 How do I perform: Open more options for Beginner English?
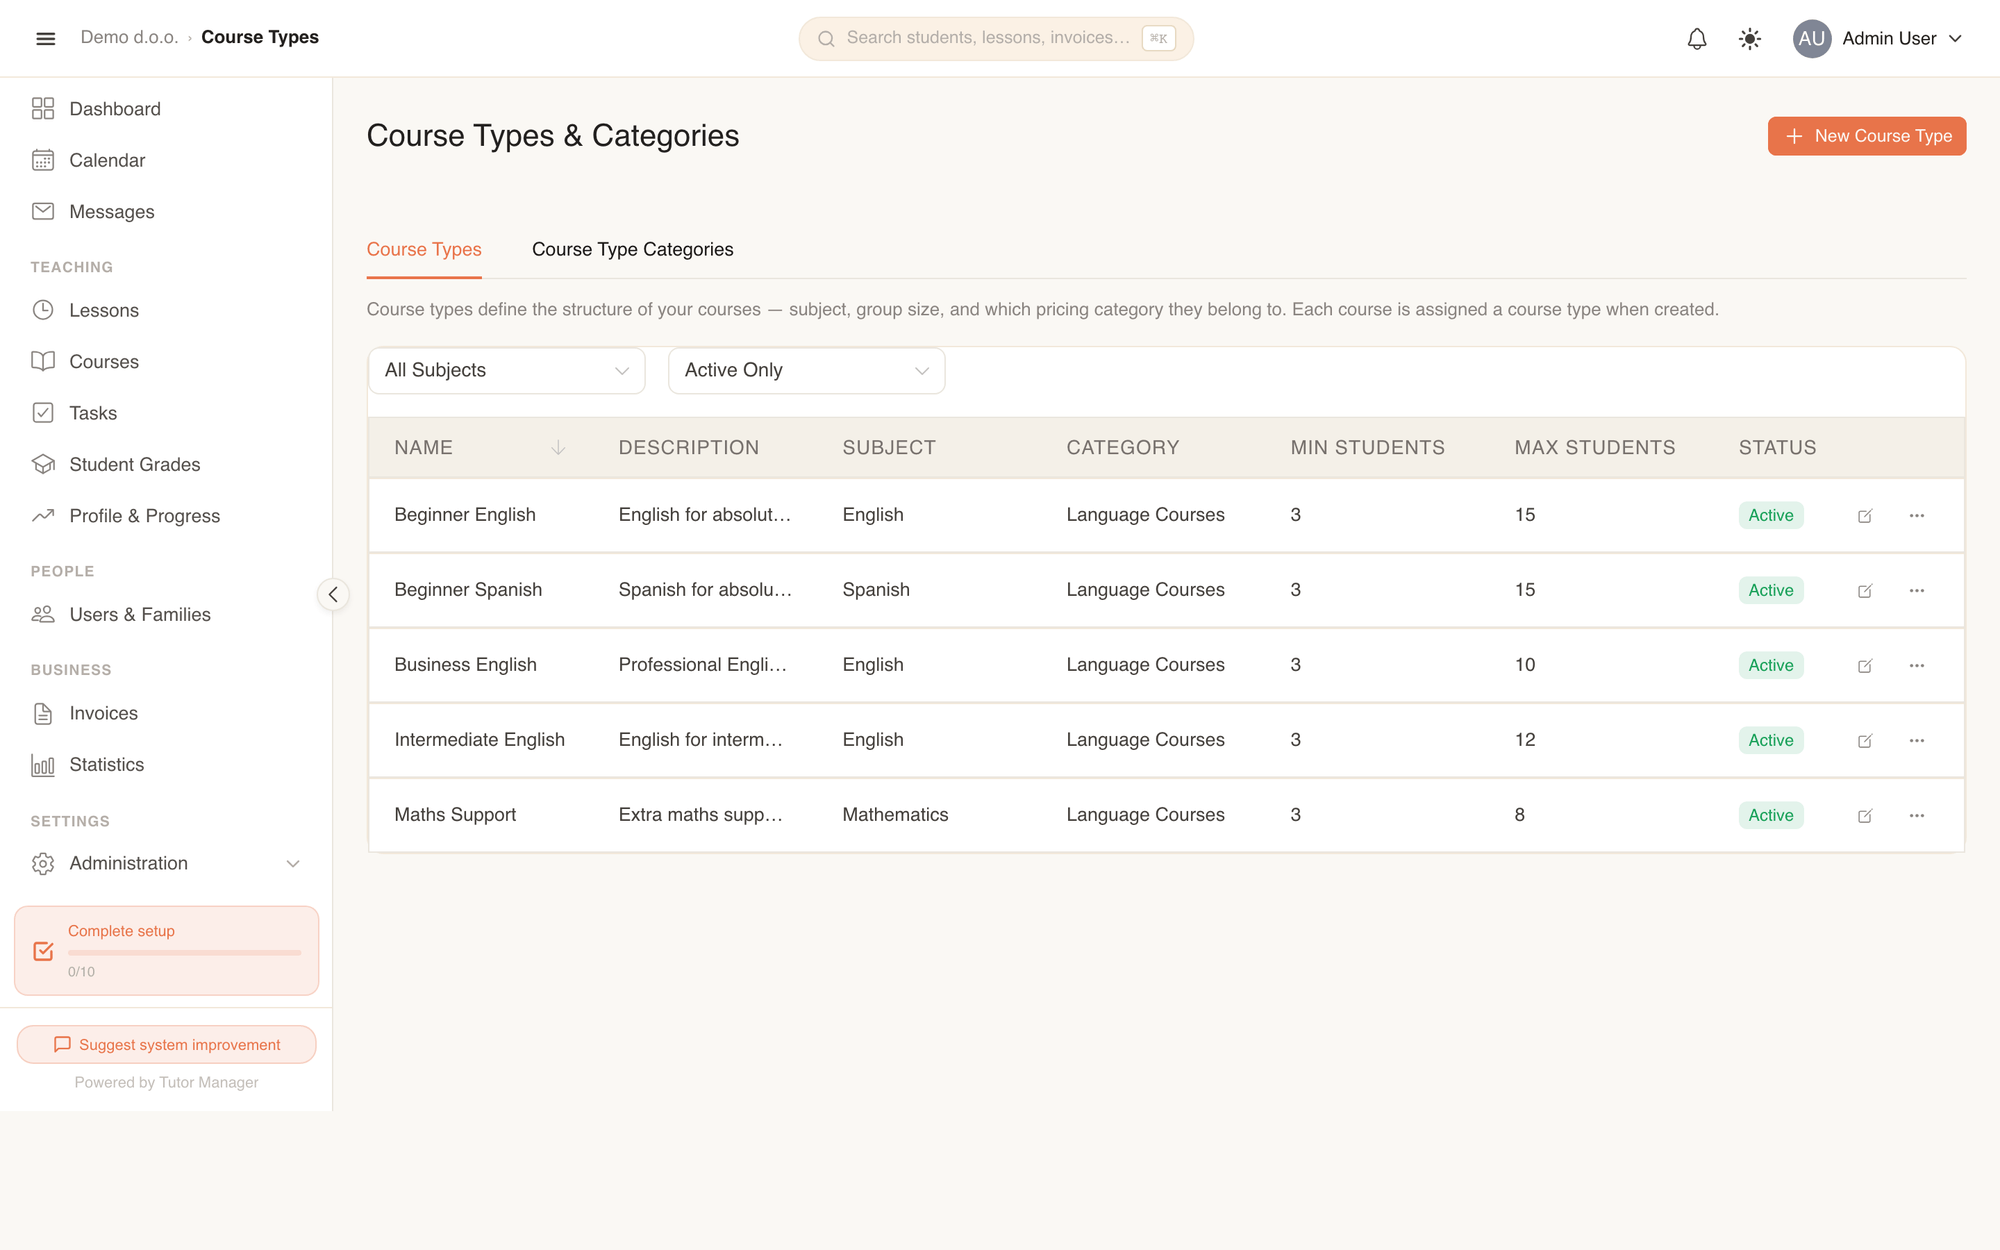(1917, 515)
